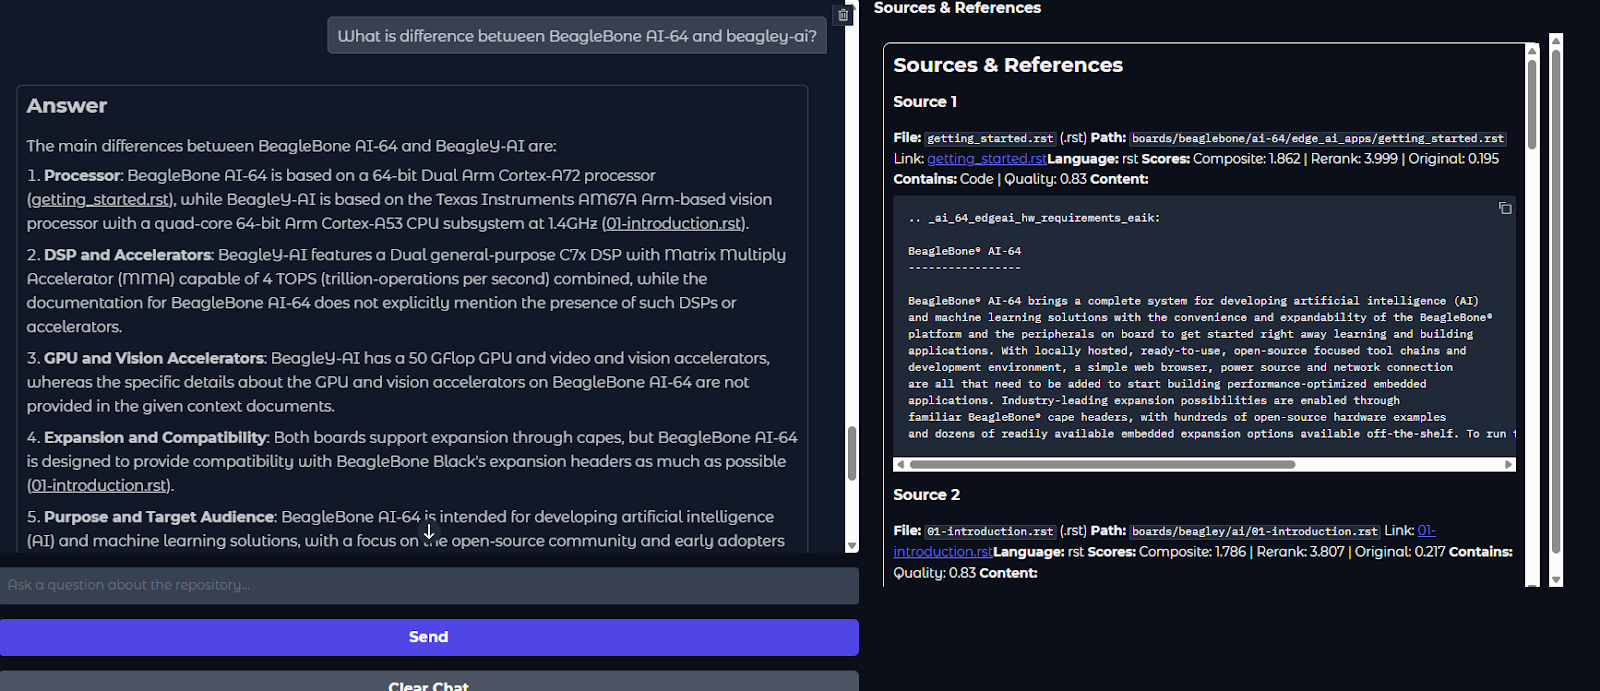This screenshot has height=691, width=1600.
Task: Click code block scroll right arrow
Action: click(1509, 464)
